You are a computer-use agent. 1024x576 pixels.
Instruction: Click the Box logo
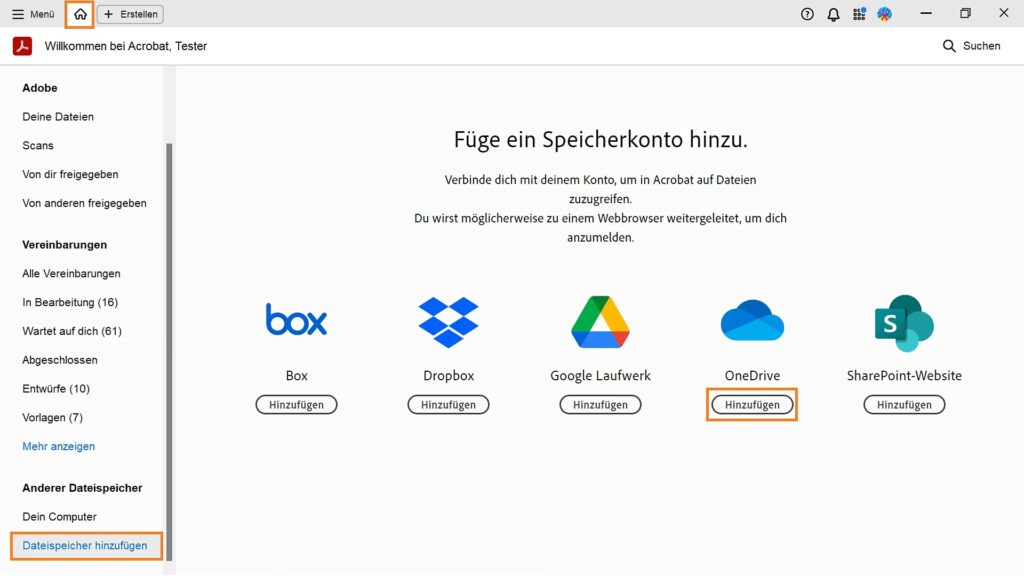click(296, 320)
